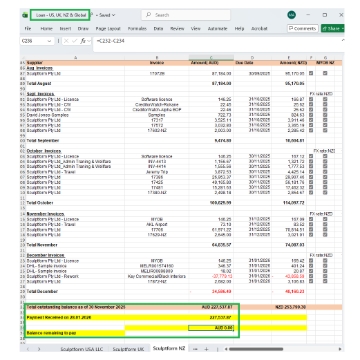Switch to the Data ribbon tab
Screen dimensions: 360x360
pyautogui.click(x=158, y=29)
